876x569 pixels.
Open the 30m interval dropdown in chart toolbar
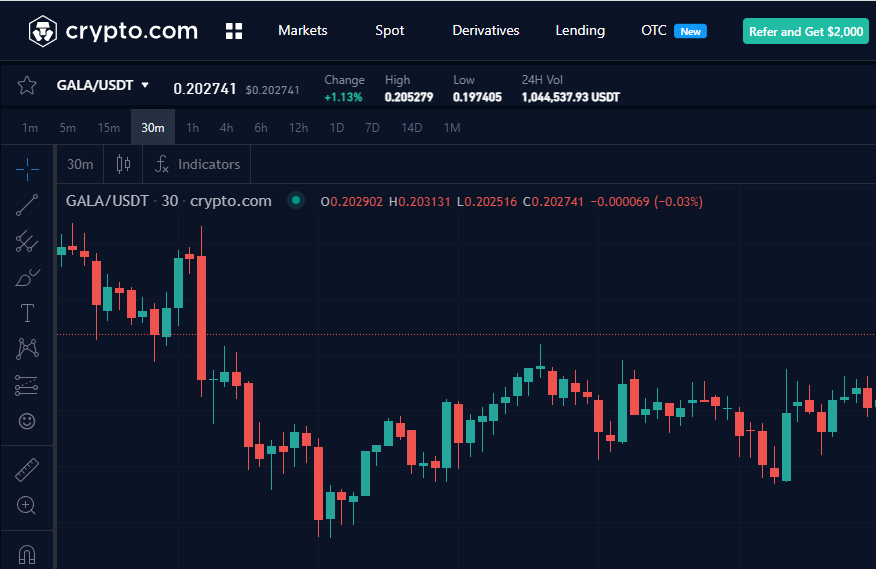tap(80, 164)
